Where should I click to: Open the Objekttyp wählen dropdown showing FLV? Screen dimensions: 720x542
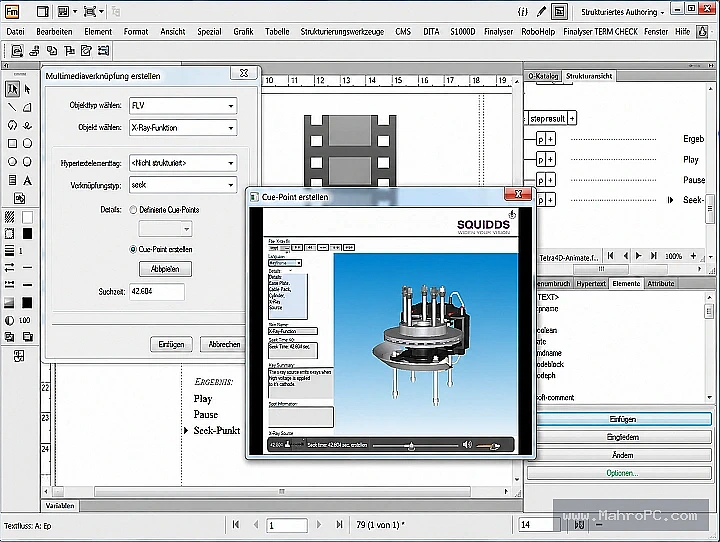click(183, 106)
